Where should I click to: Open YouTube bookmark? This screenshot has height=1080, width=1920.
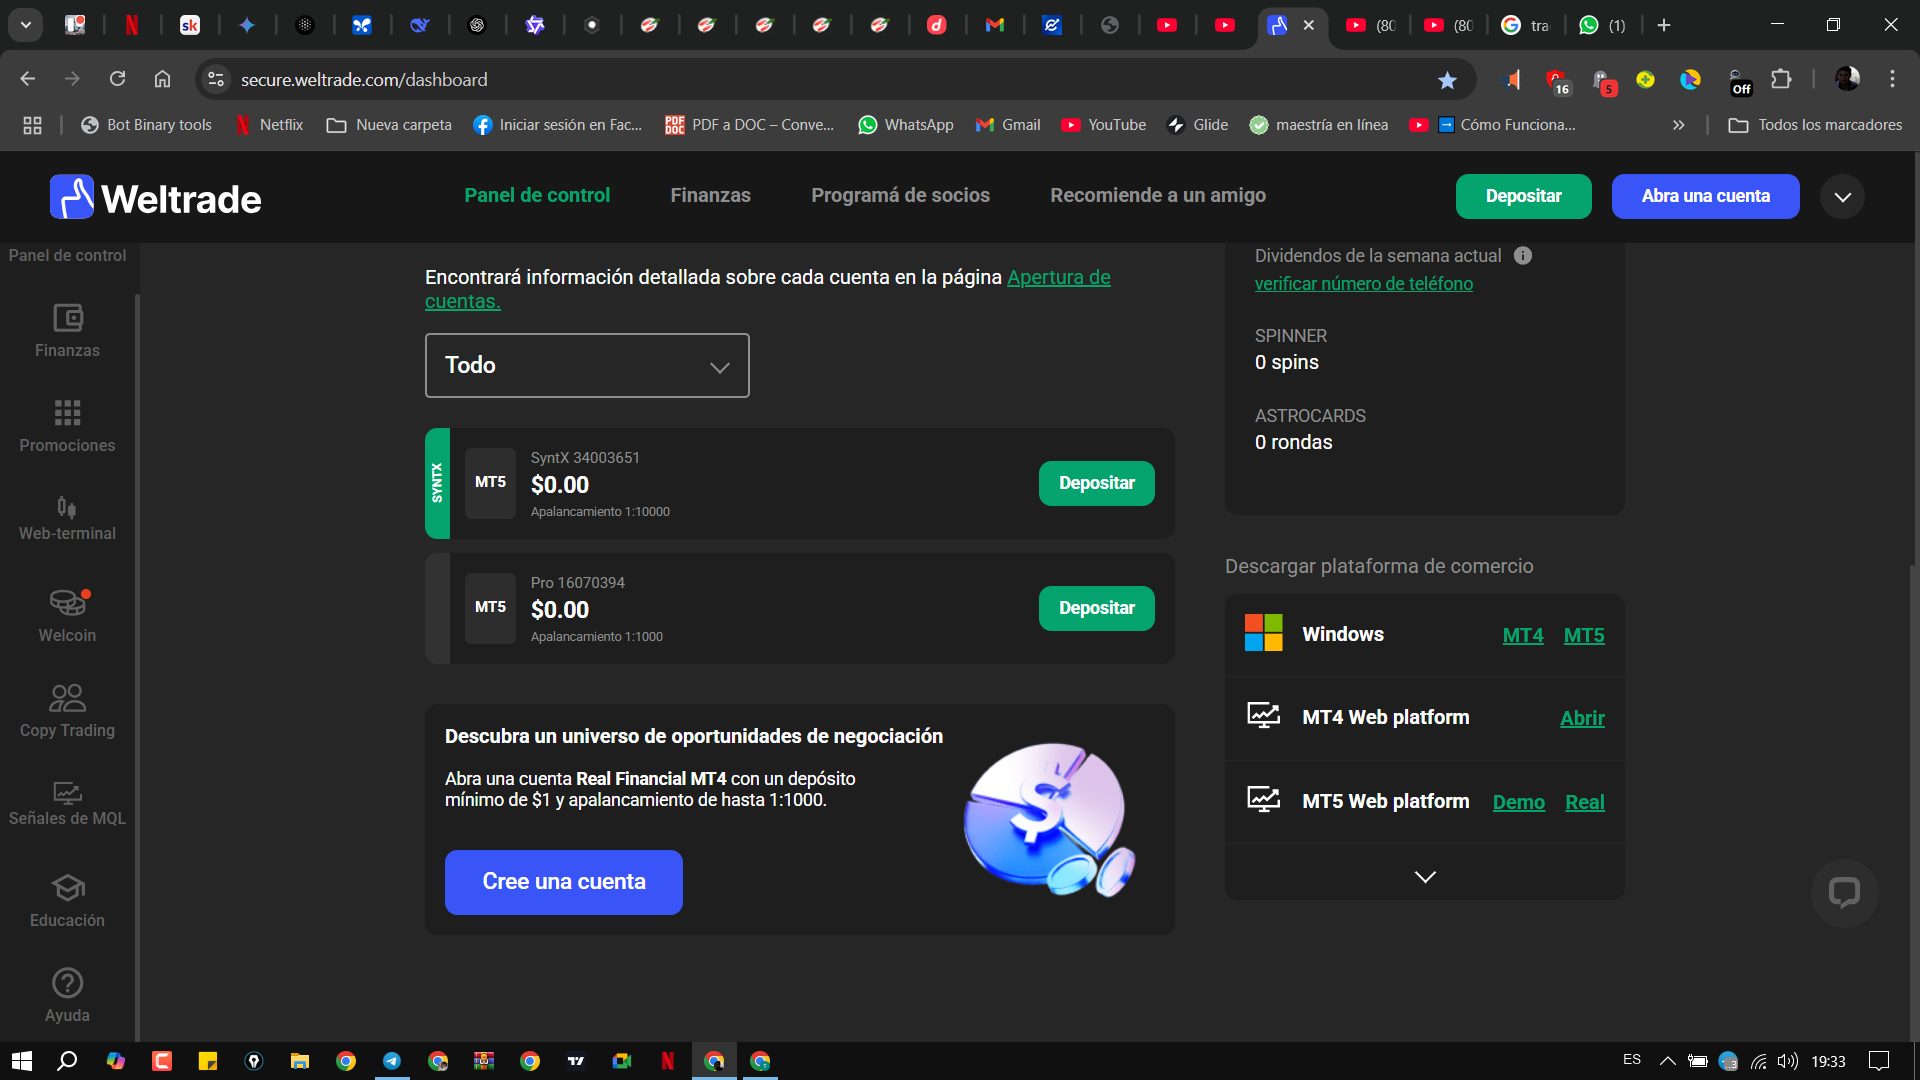[1104, 125]
